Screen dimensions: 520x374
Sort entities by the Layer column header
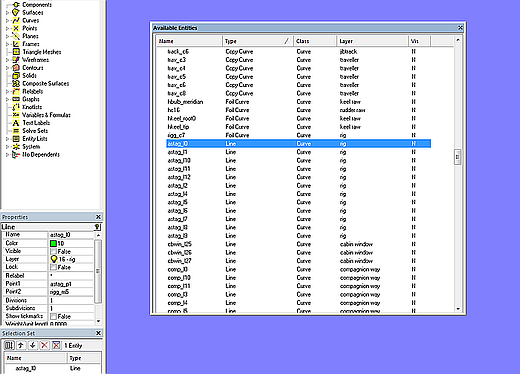tap(372, 41)
